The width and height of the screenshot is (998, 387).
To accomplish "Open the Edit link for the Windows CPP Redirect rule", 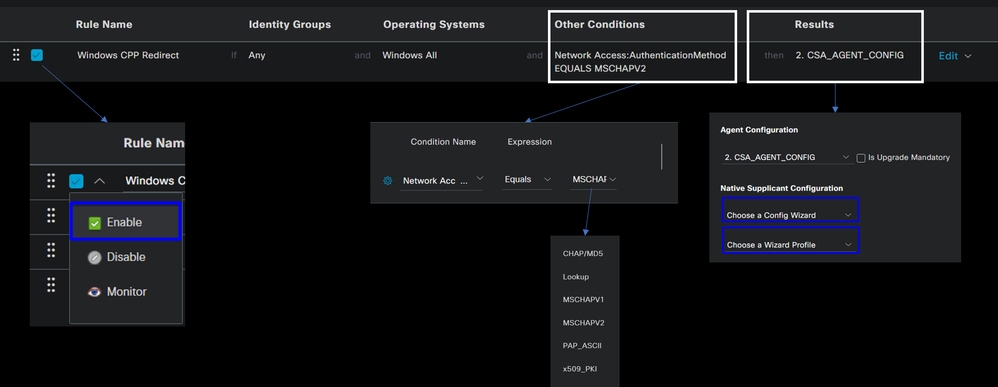I will 948,56.
